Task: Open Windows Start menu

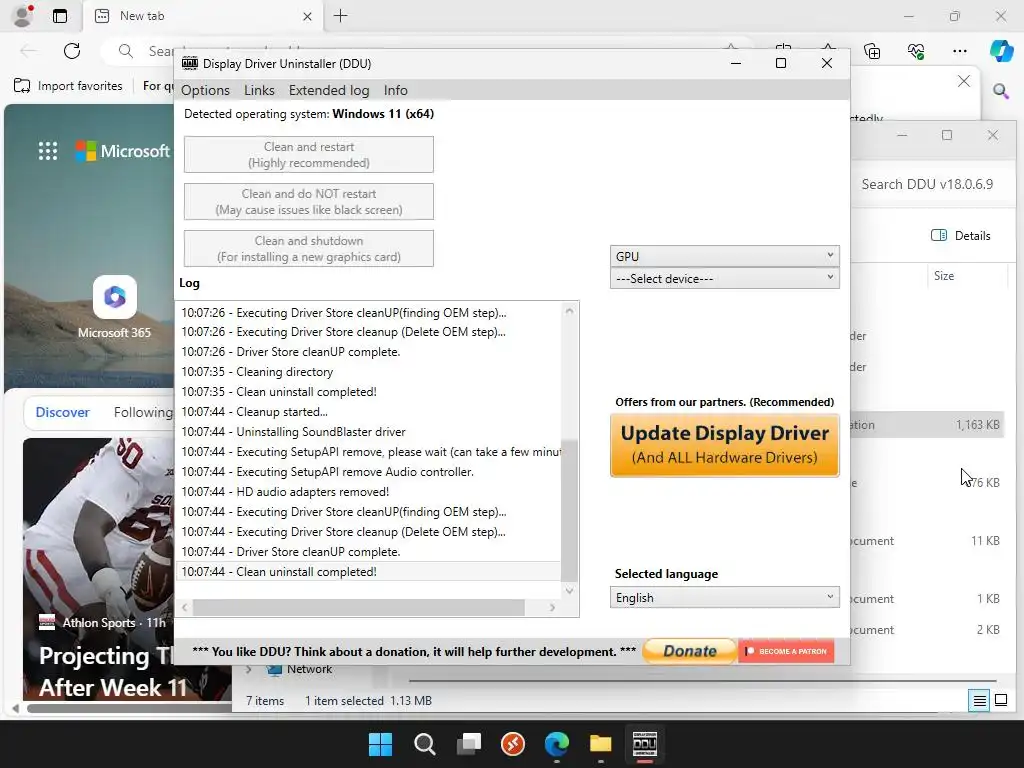Action: point(380,744)
